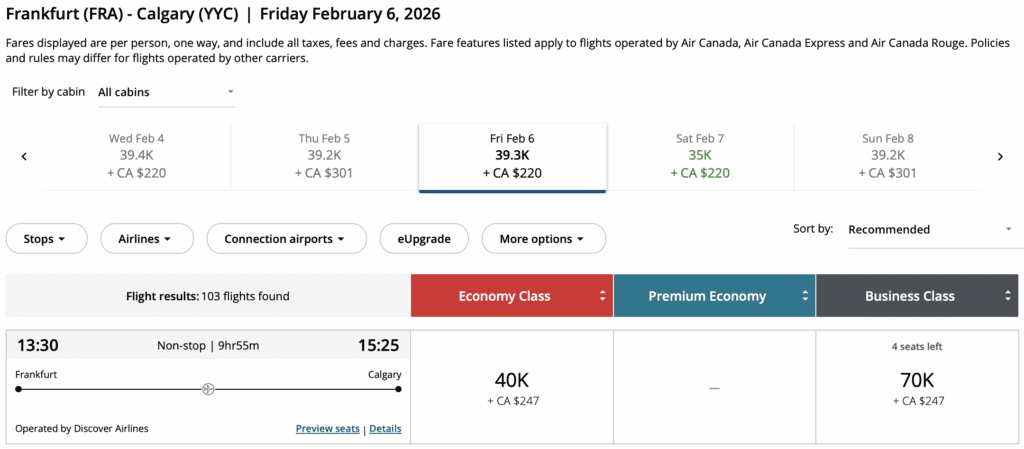Viewport: 1024px width, 449px height.
Task: Select the 70K Business Class fare
Action: click(917, 387)
